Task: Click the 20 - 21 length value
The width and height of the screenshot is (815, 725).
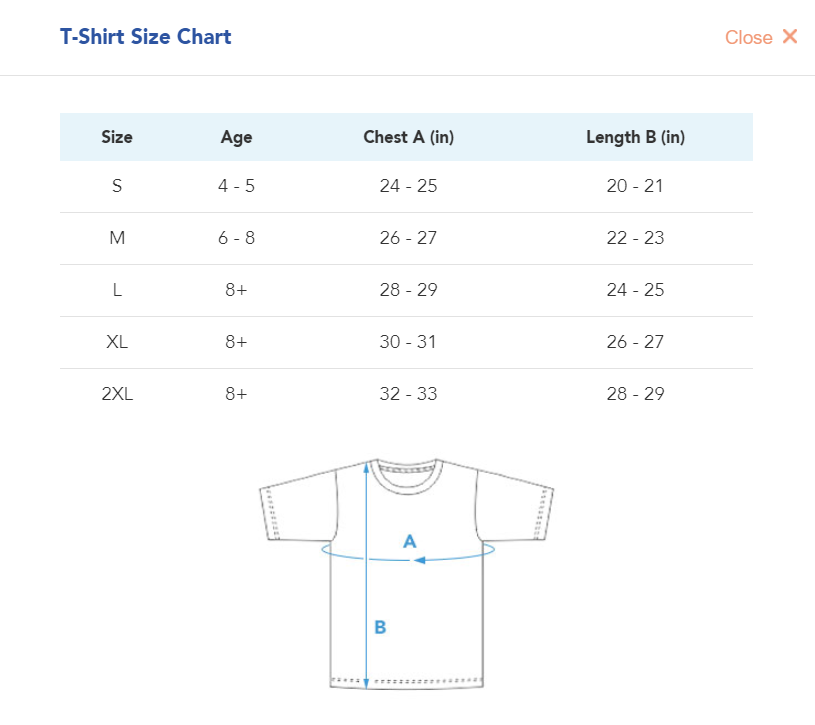Action: coord(635,186)
